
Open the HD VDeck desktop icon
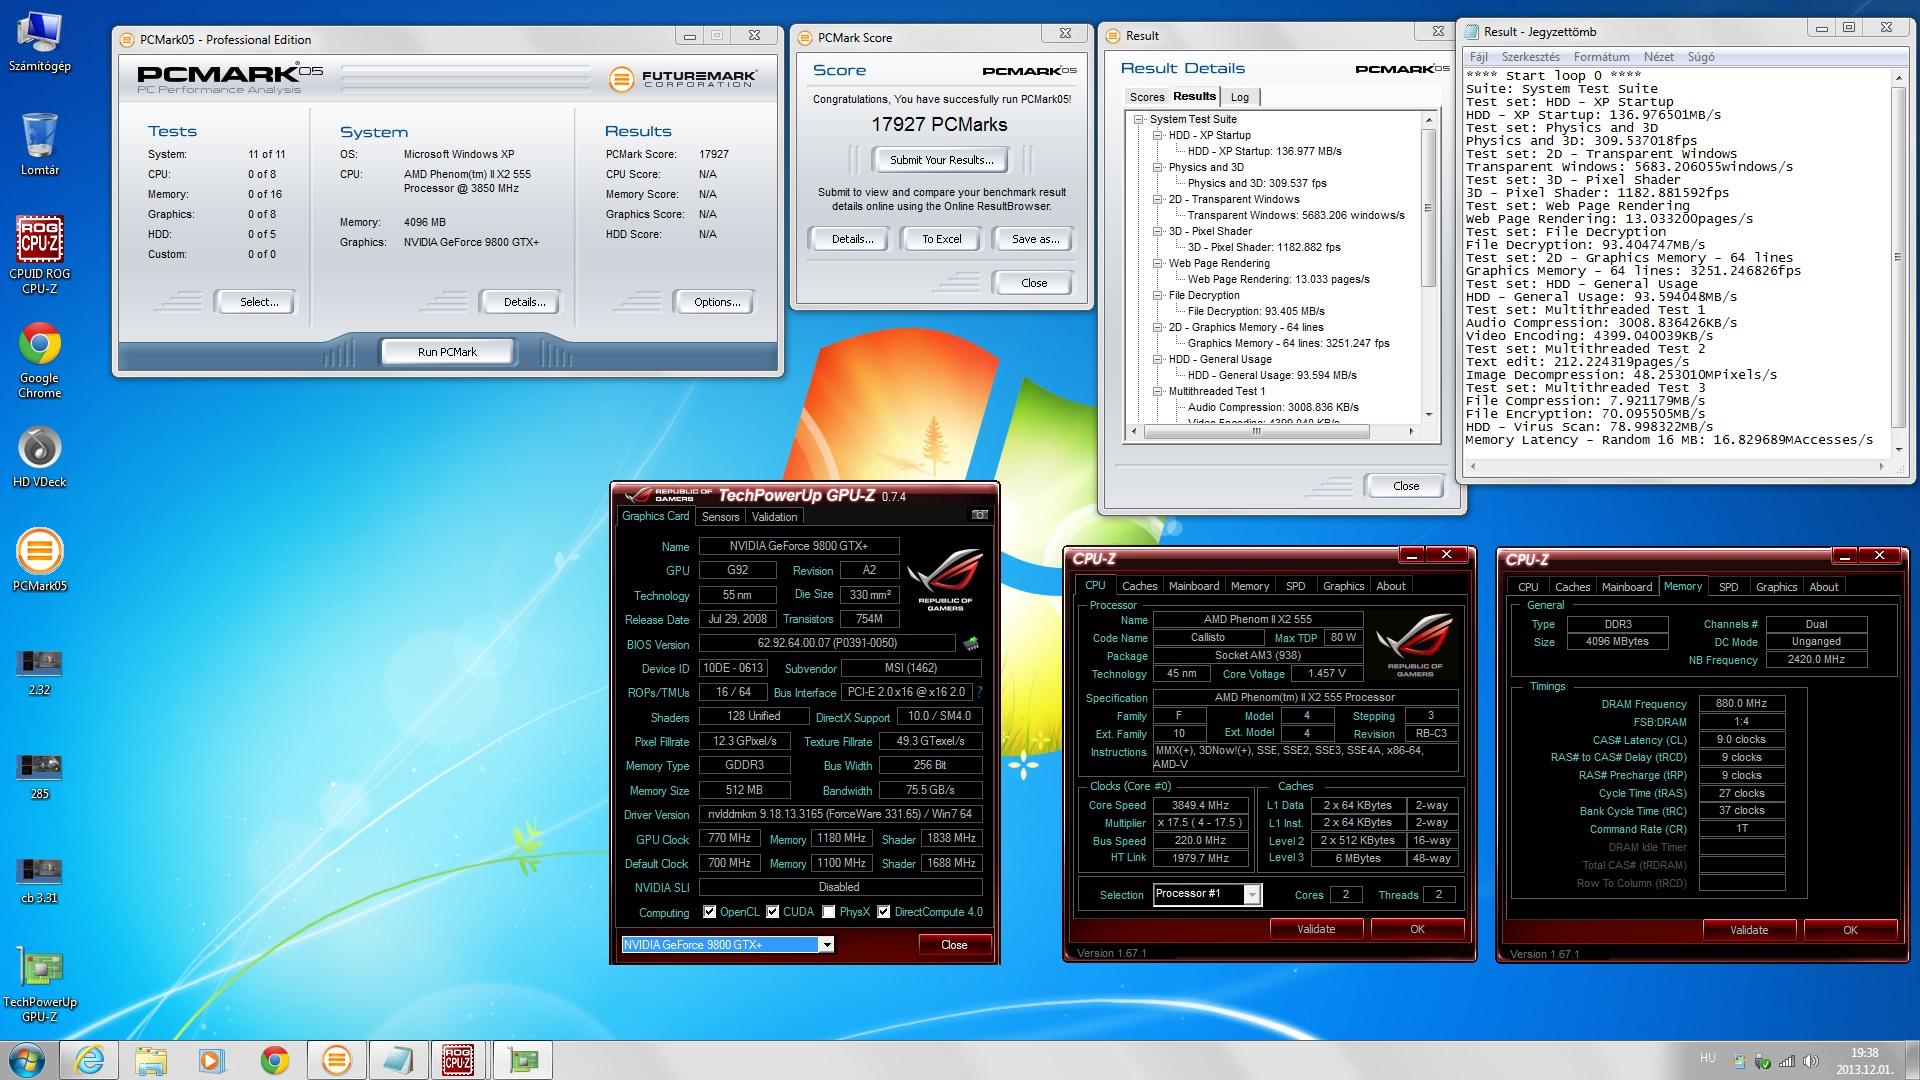[x=40, y=456]
